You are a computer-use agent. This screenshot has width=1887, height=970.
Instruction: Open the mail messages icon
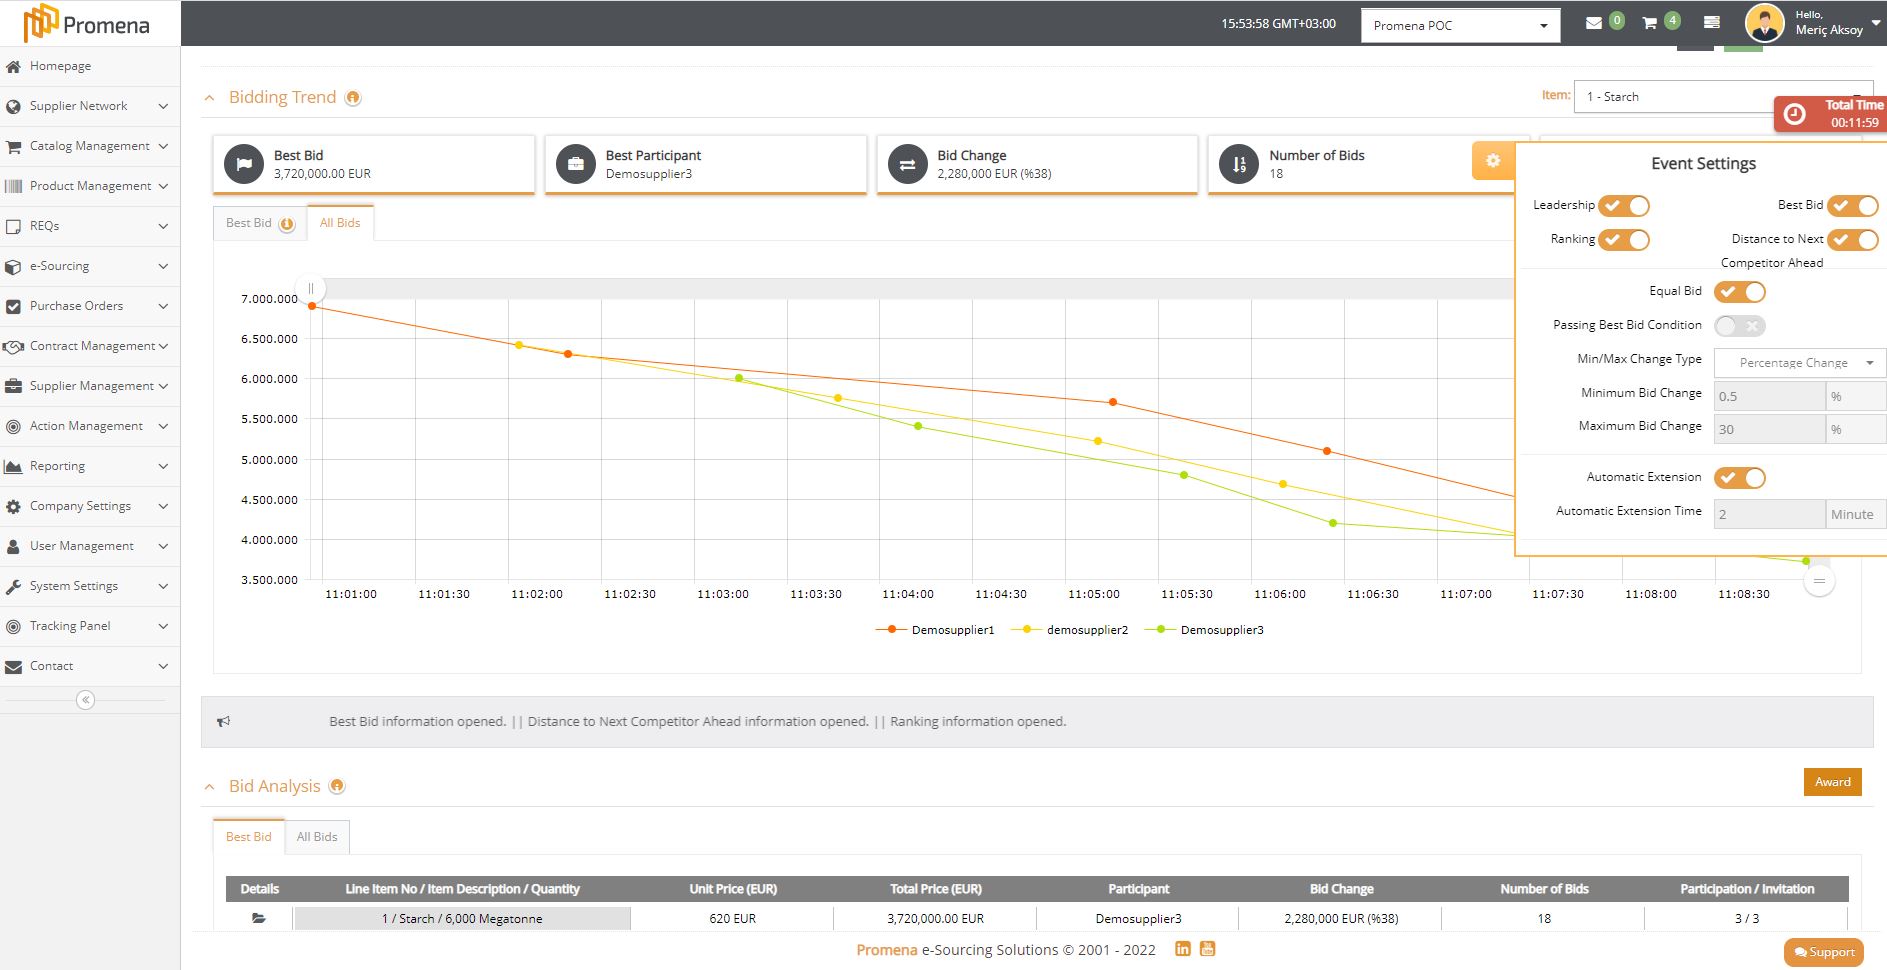point(1593,23)
